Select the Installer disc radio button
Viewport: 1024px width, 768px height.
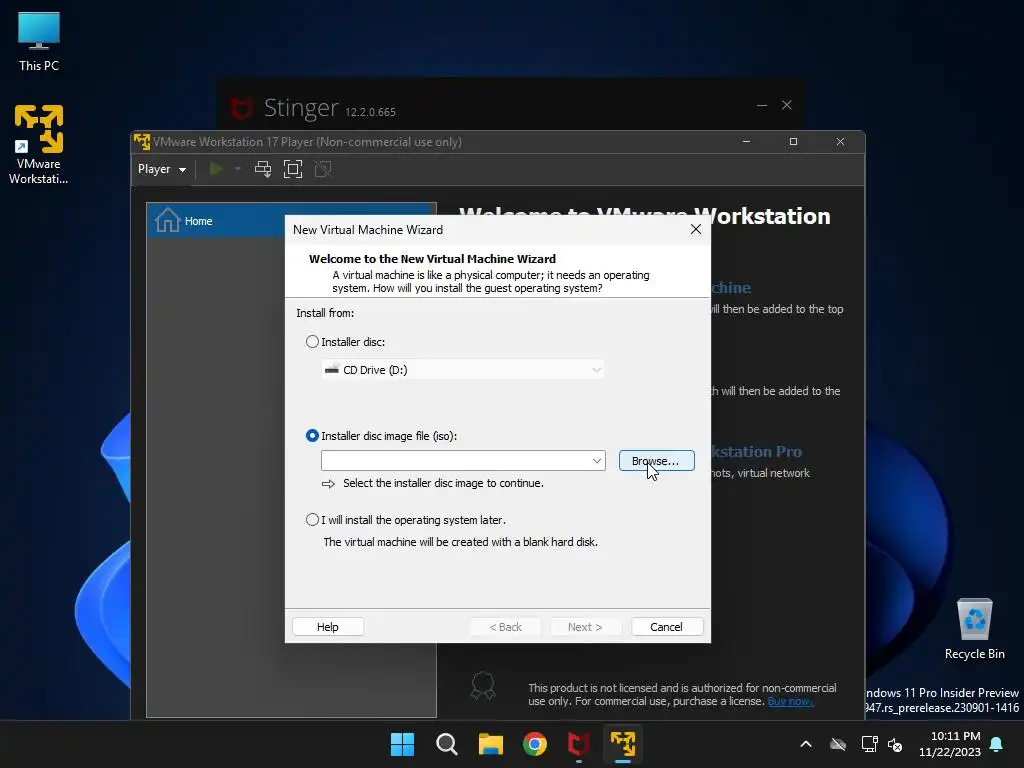(312, 342)
